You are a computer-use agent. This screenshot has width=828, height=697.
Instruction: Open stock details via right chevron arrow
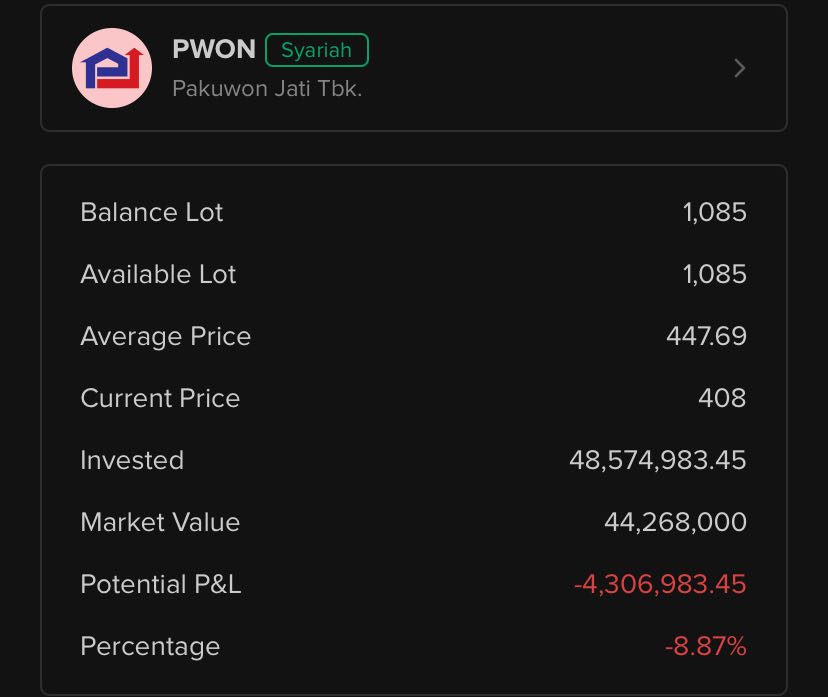(x=740, y=68)
